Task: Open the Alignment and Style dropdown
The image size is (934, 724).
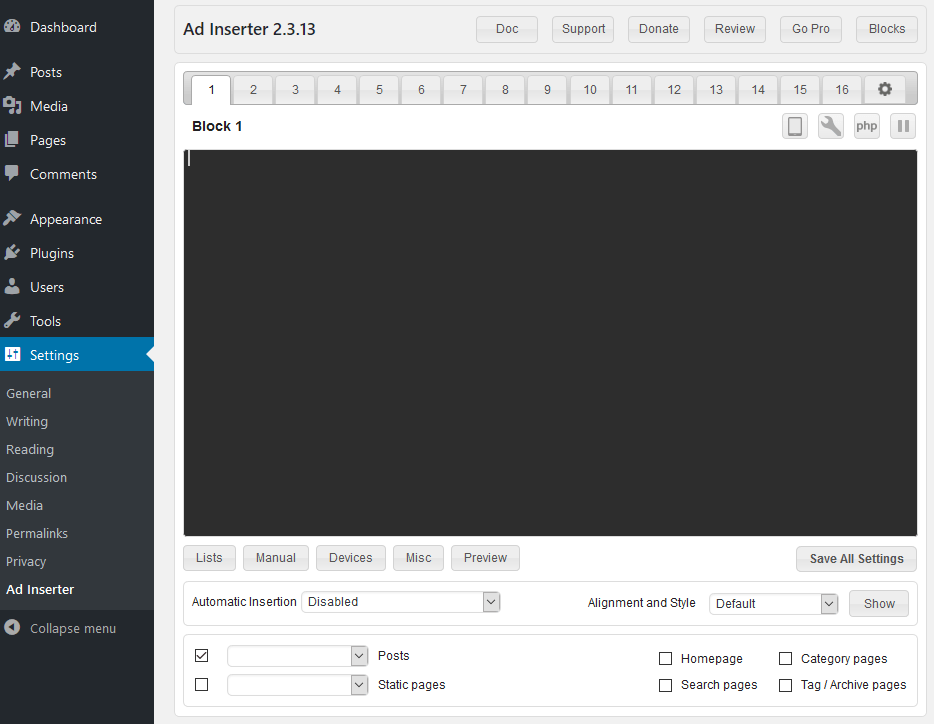Action: point(773,603)
